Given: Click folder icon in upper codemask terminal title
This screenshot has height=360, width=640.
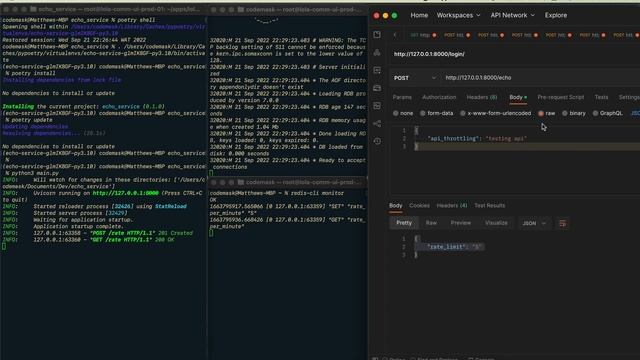Looking at the screenshot, I should pos(241,9).
